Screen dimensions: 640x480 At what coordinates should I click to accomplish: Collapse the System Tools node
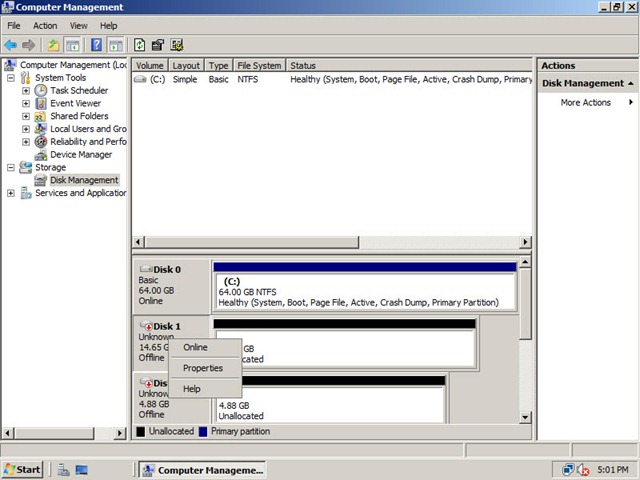coord(11,78)
